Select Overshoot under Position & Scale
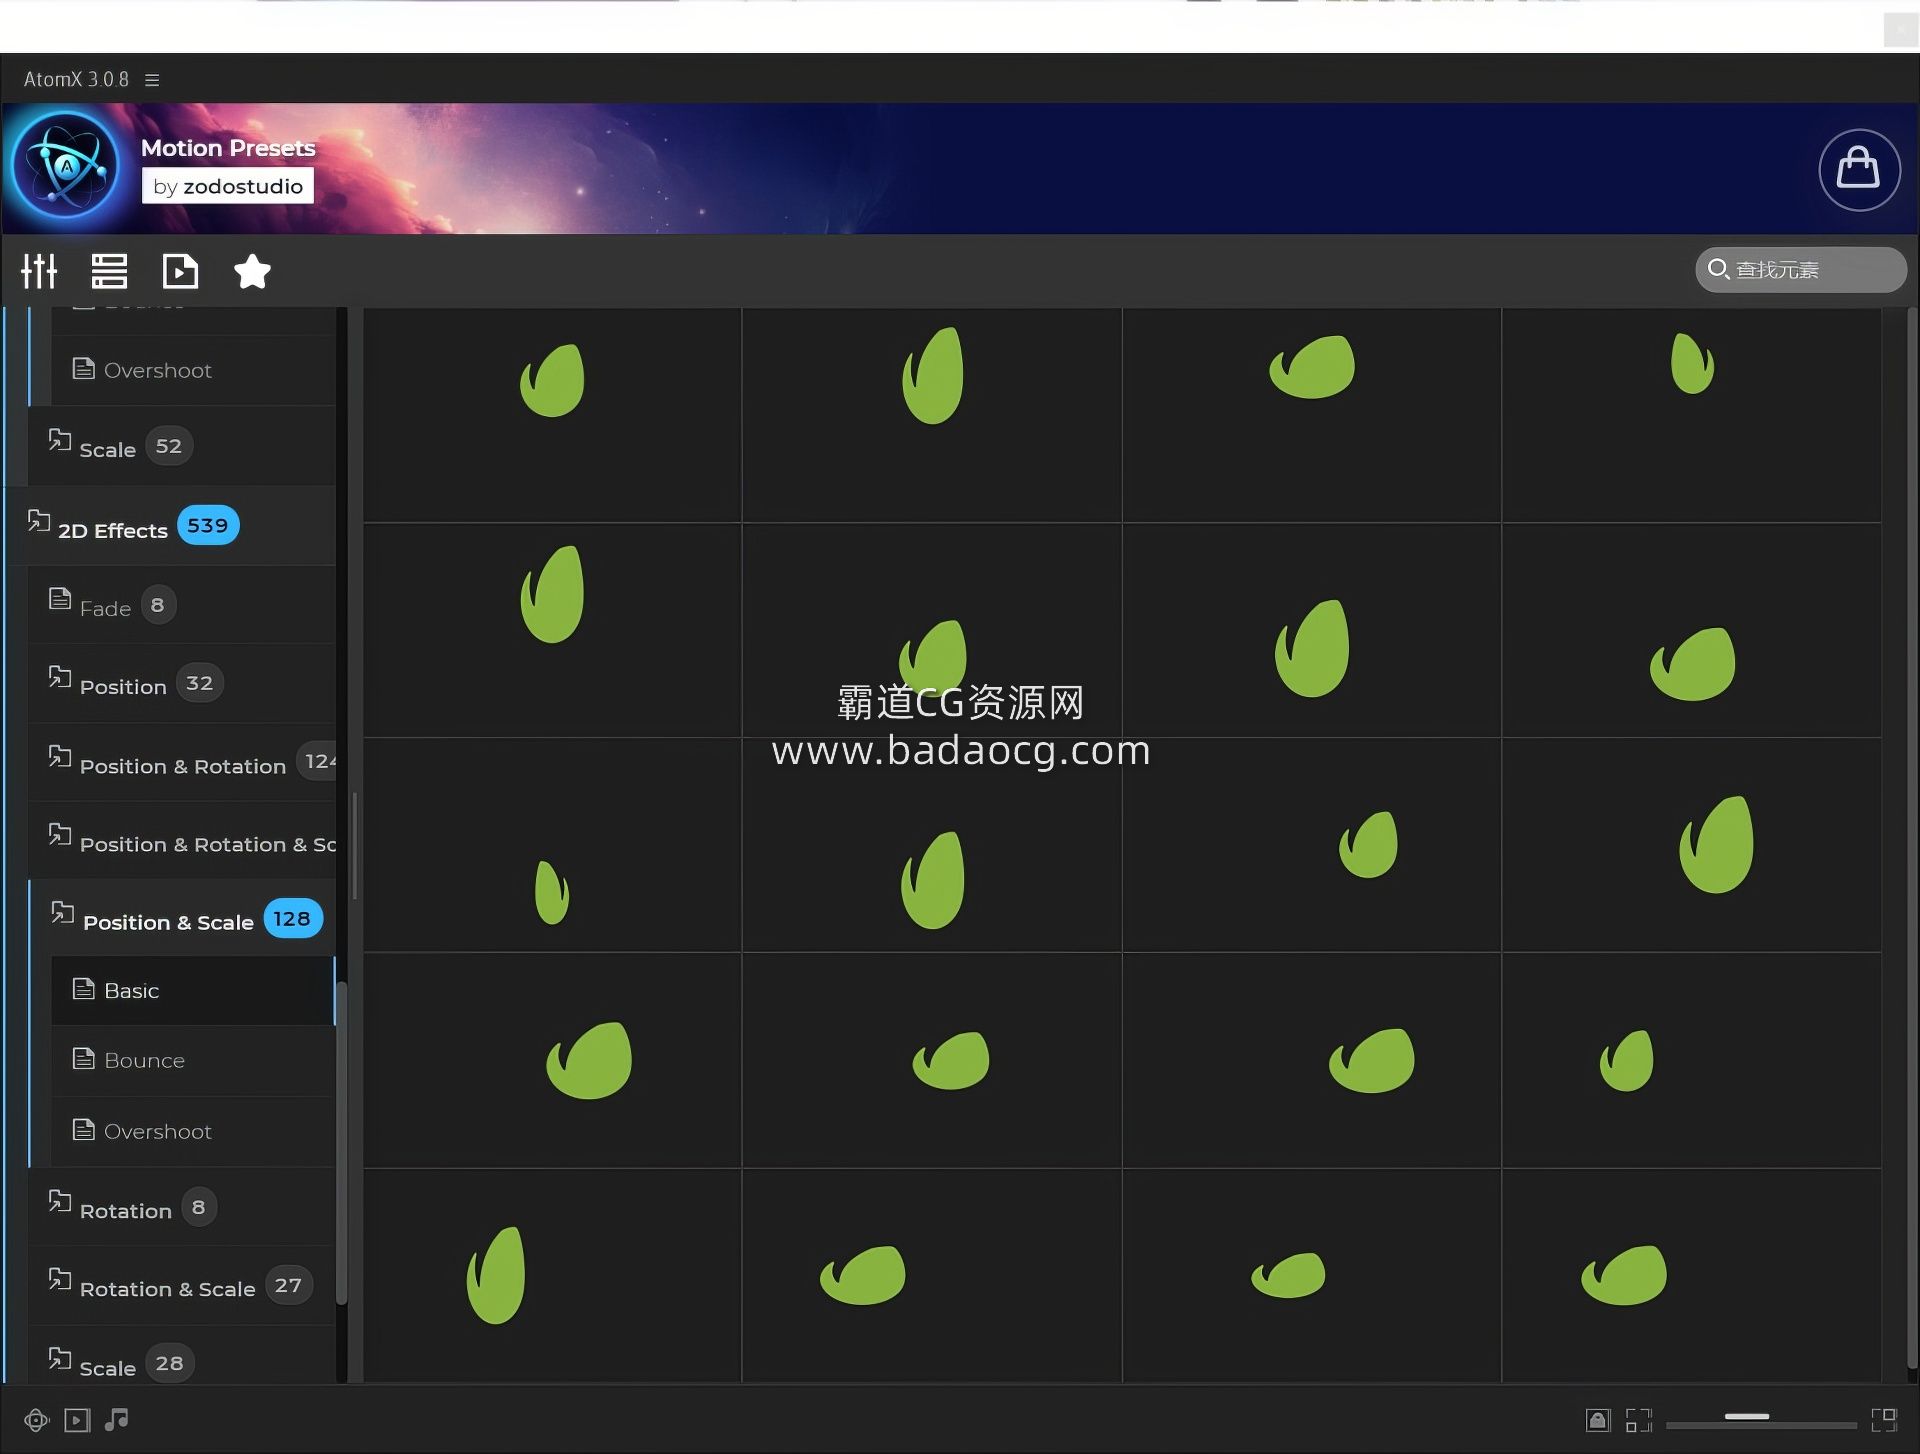This screenshot has height=1454, width=1920. point(193,1131)
